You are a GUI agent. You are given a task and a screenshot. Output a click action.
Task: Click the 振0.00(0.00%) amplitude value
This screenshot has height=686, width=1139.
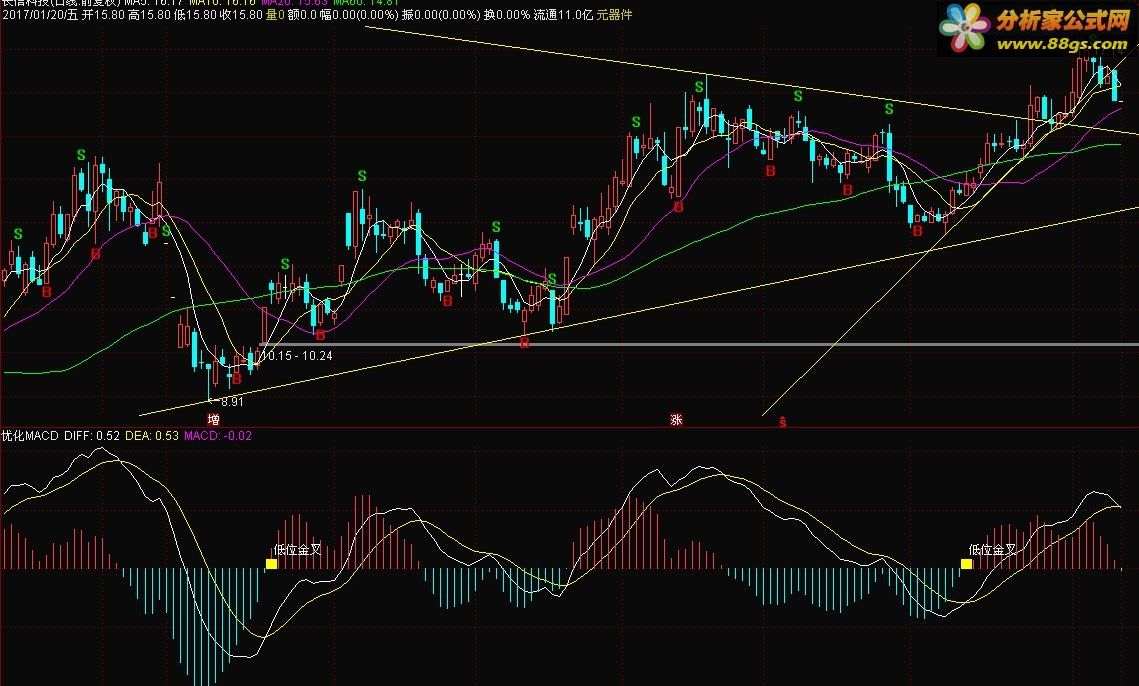[441, 15]
